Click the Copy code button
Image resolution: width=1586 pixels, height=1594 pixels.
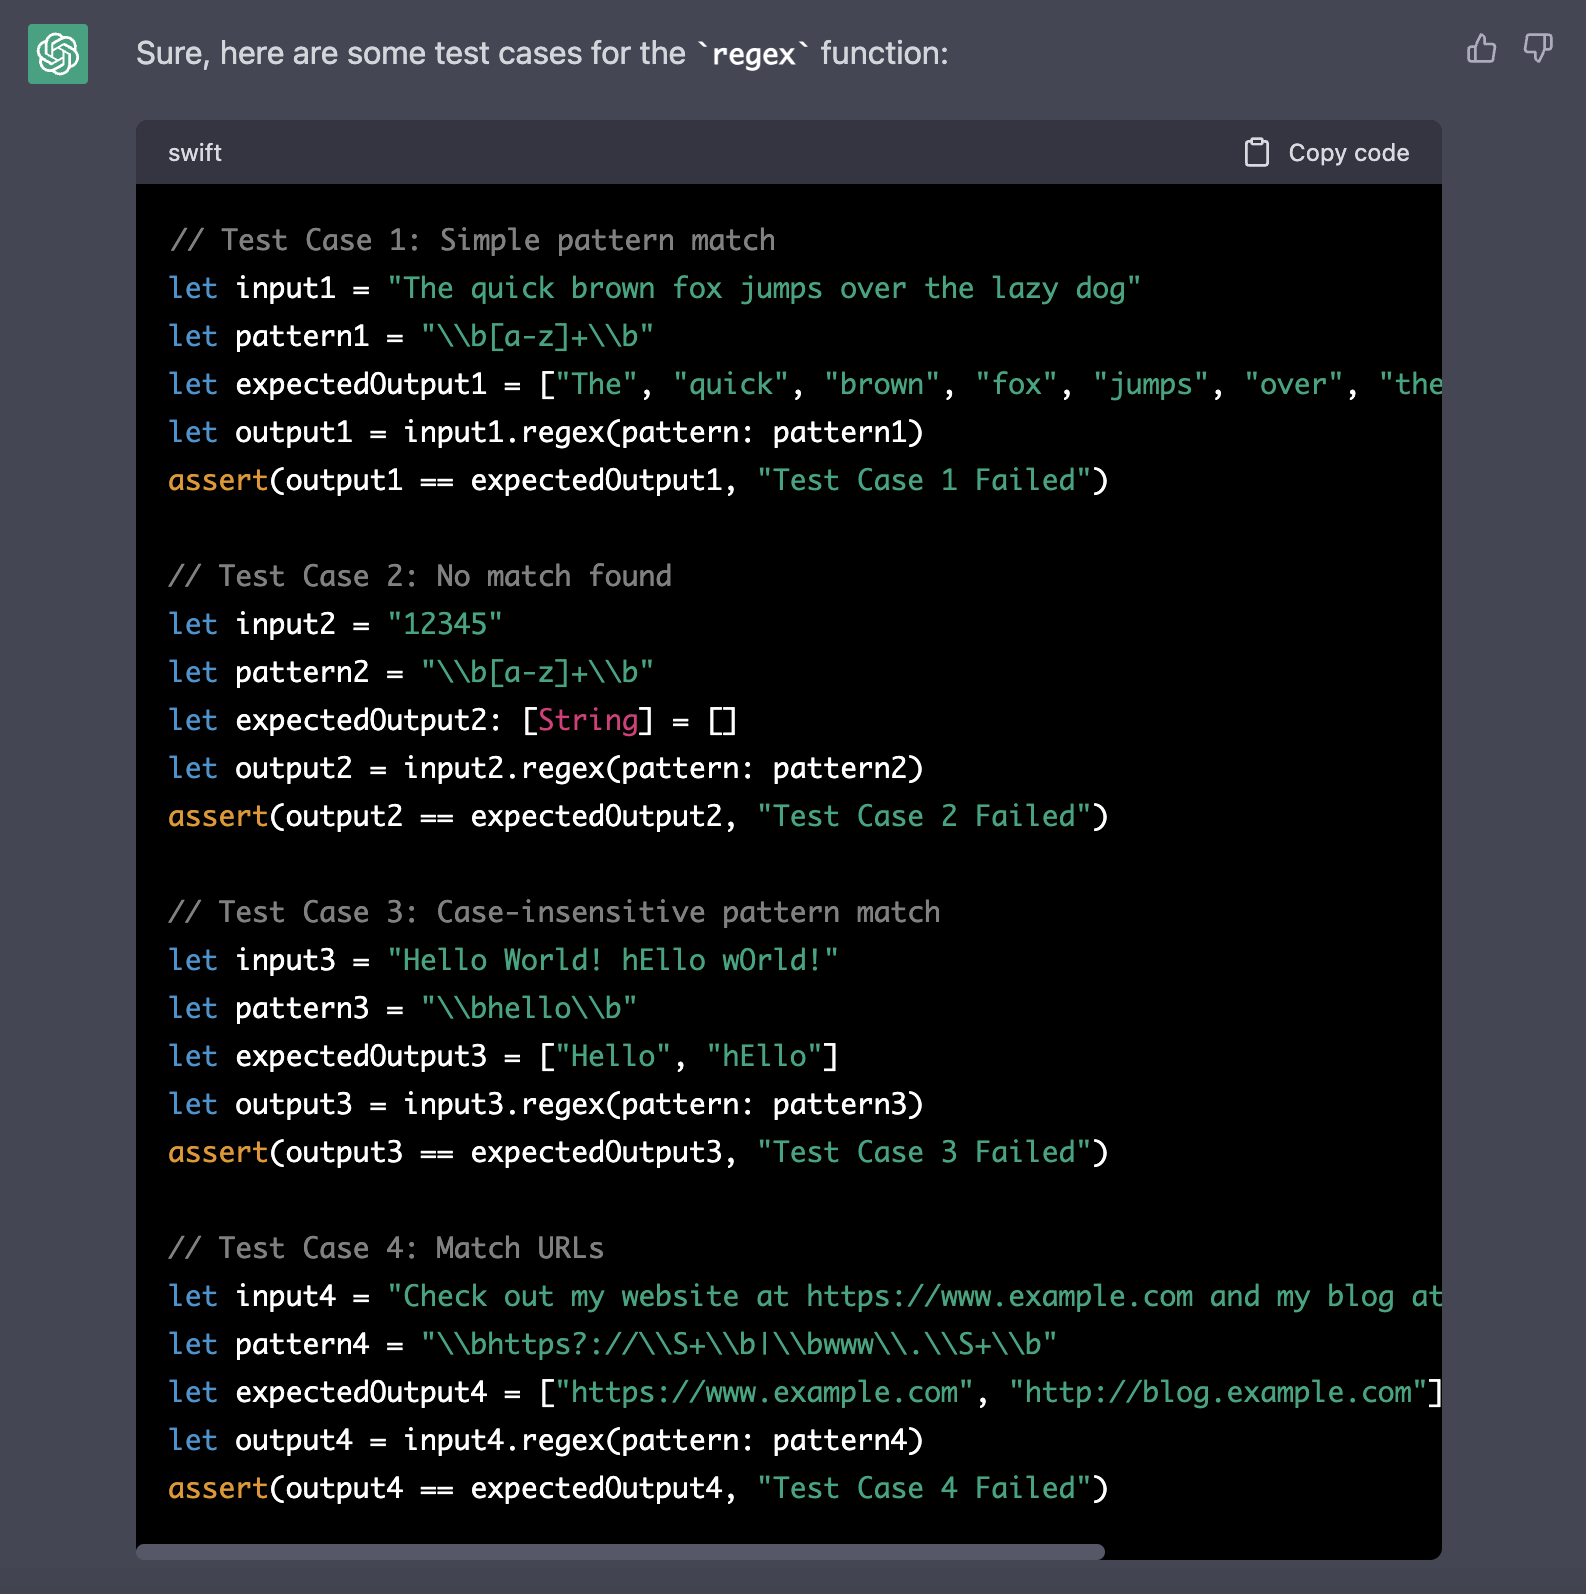click(x=1327, y=152)
